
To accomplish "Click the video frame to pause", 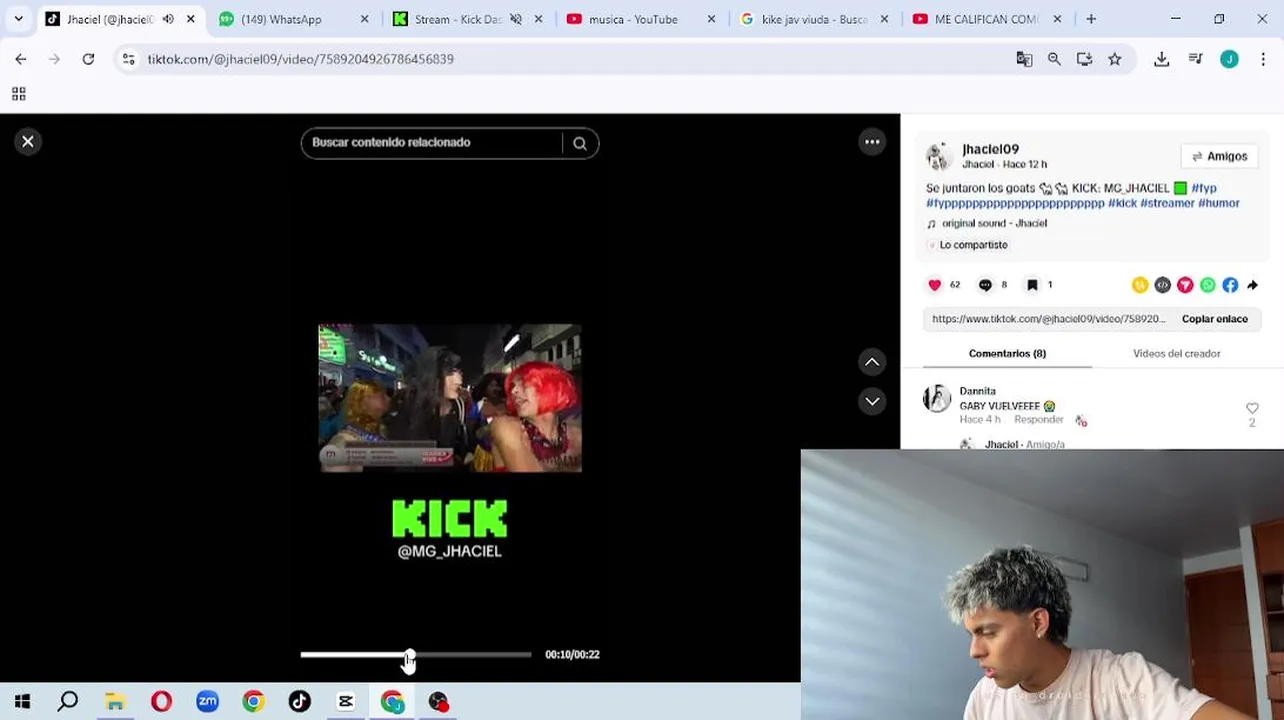I will [x=450, y=398].
